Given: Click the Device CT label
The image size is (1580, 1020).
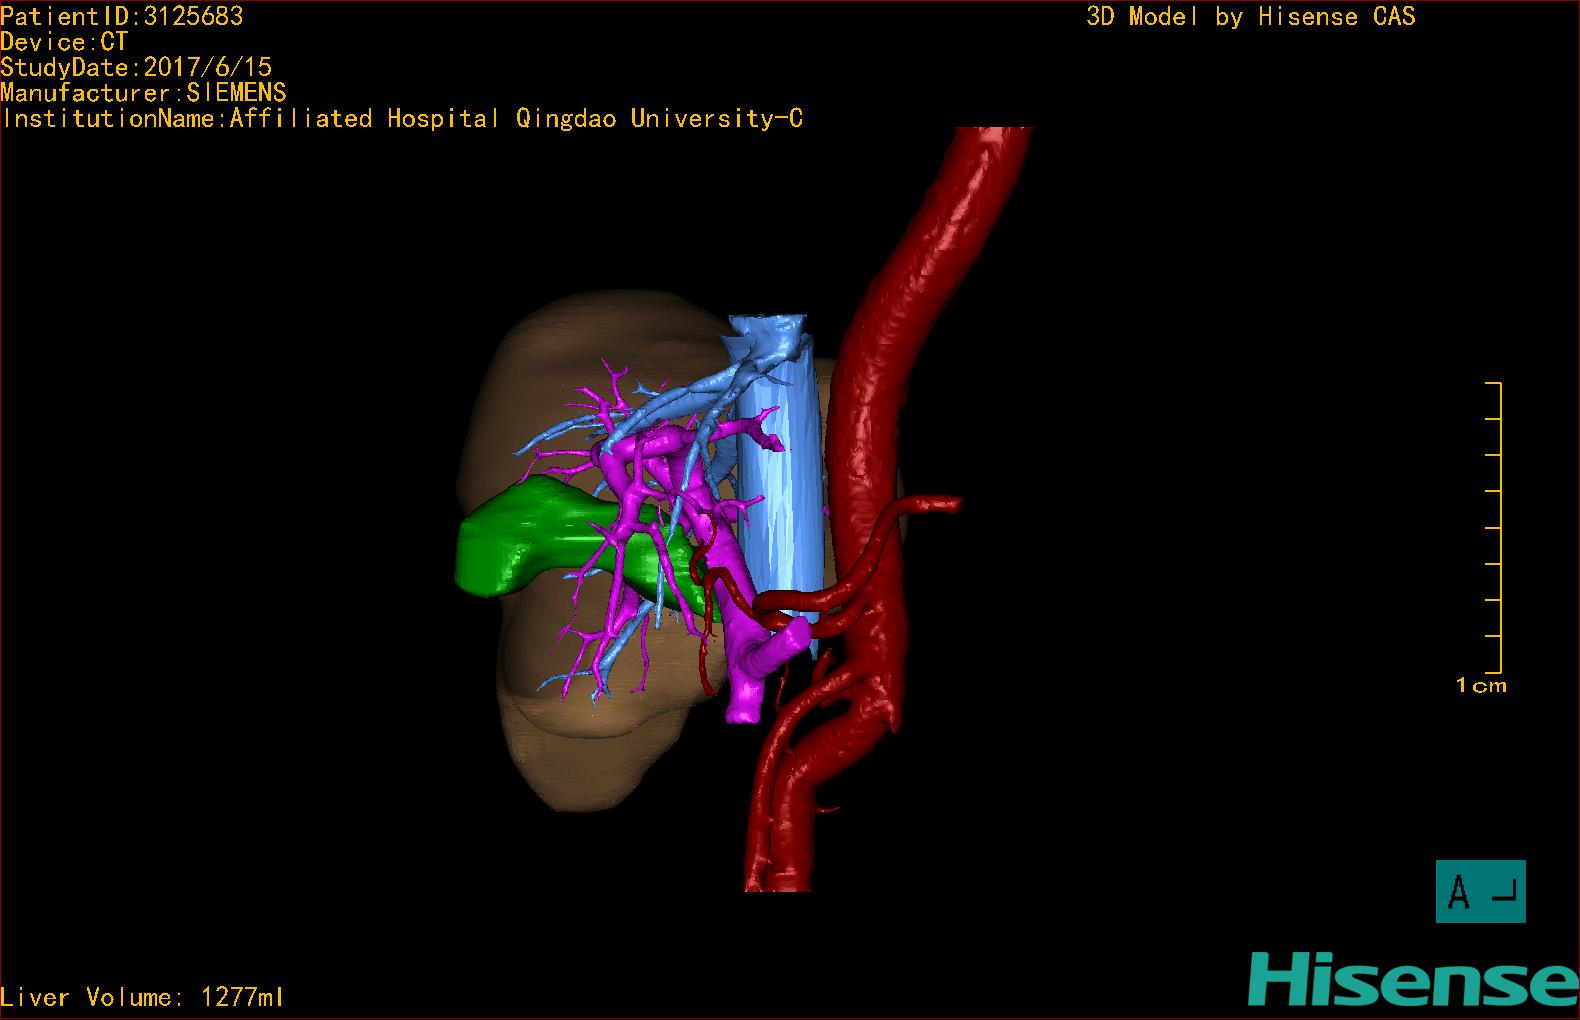Looking at the screenshot, I should 64,42.
